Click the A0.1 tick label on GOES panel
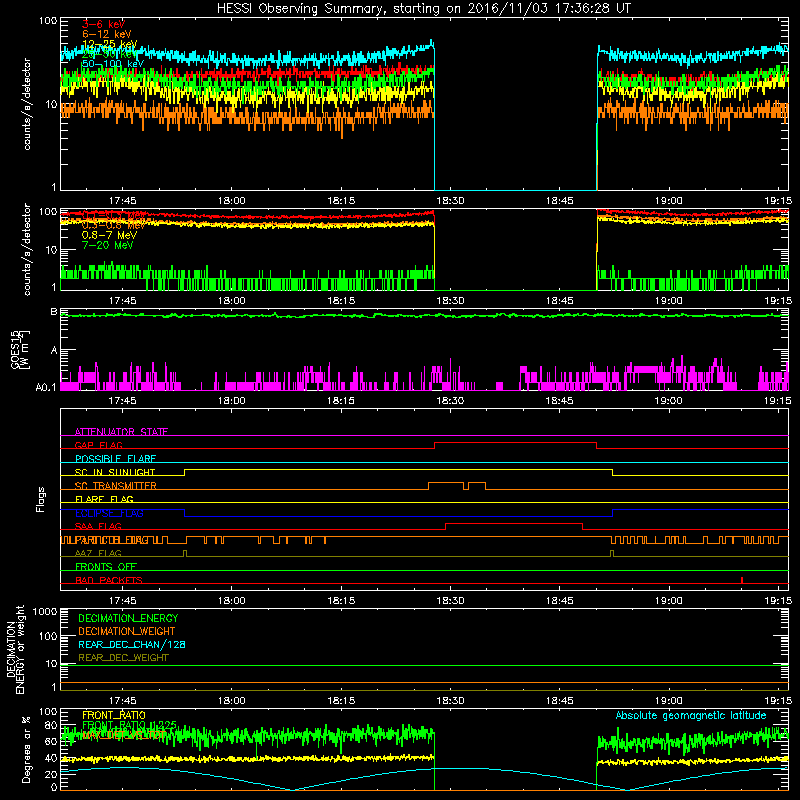The image size is (800, 800). tap(46, 388)
